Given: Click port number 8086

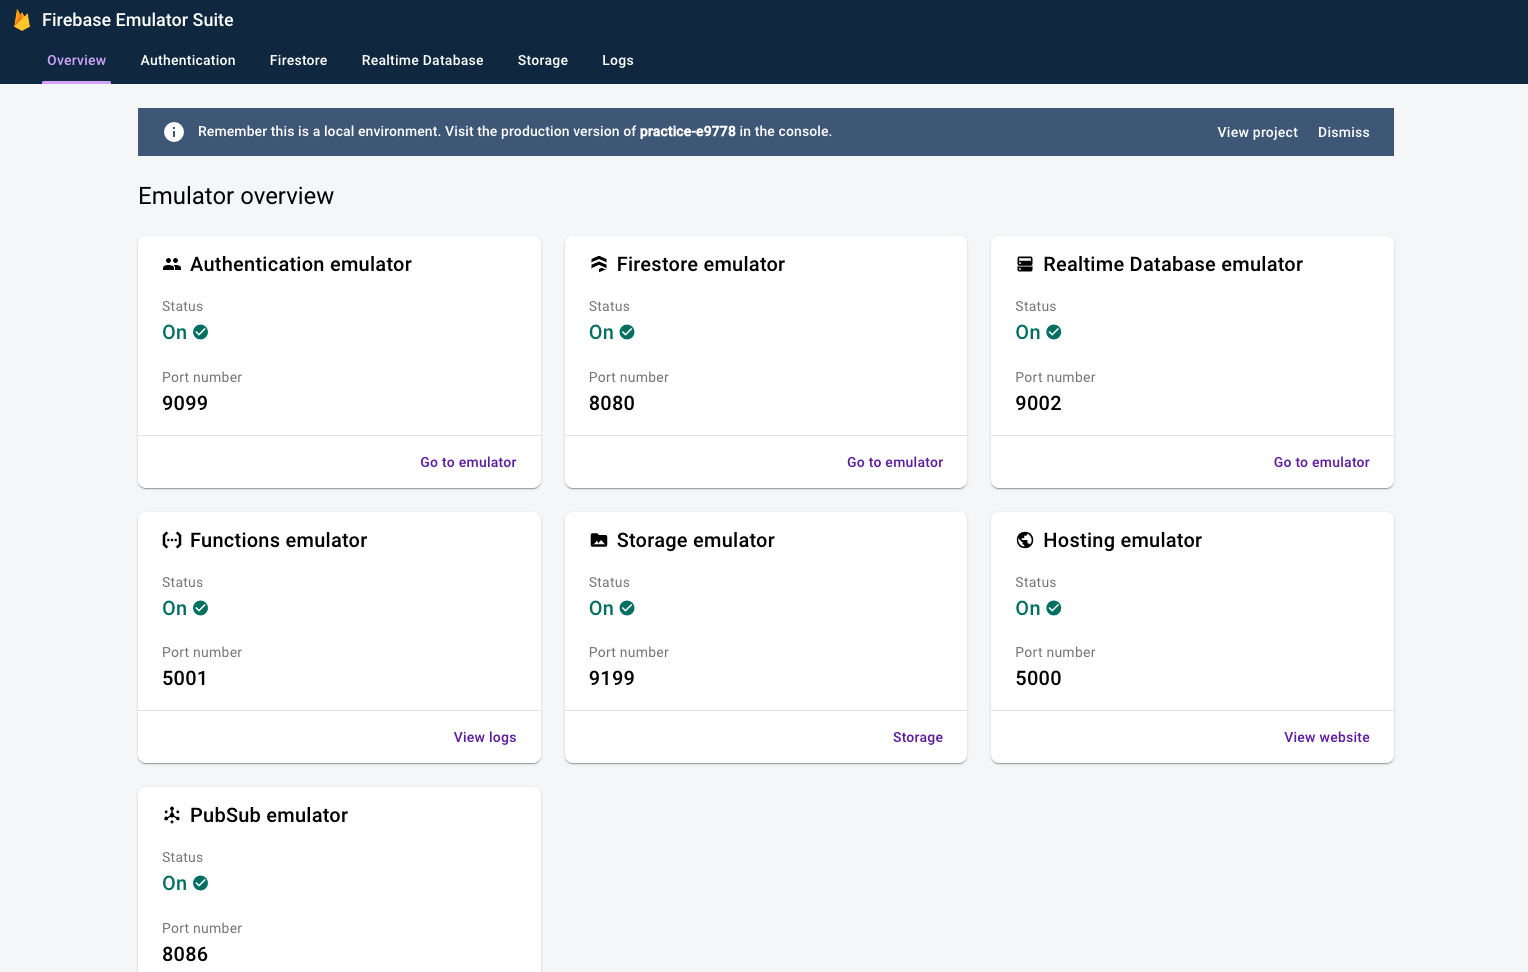Looking at the screenshot, I should click(185, 954).
